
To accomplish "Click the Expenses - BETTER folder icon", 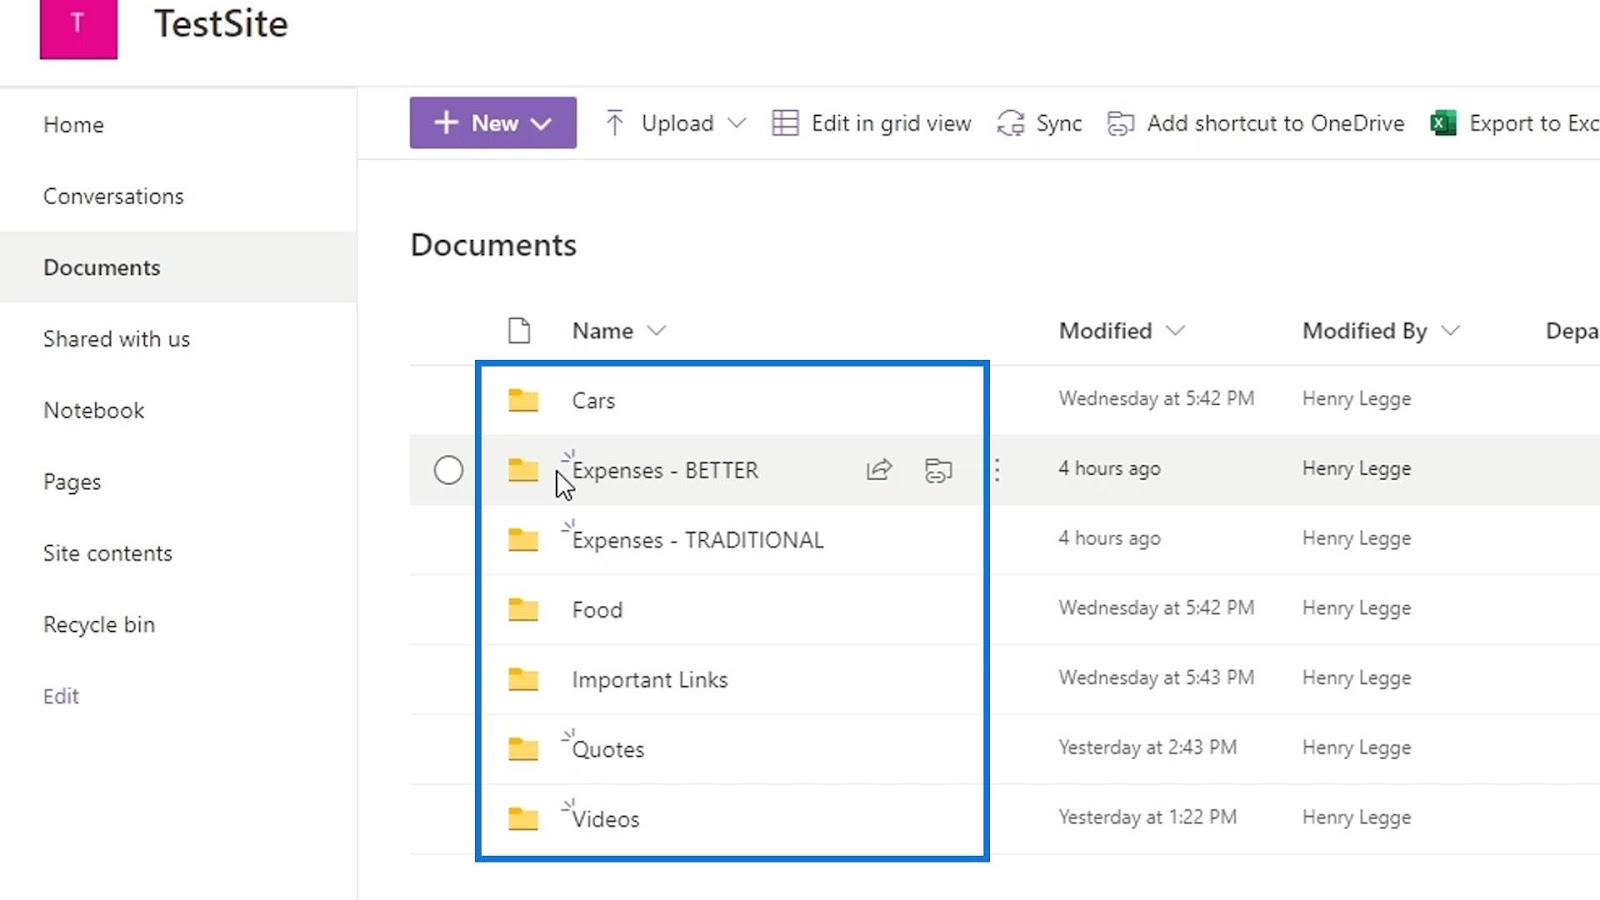I will pos(523,470).
